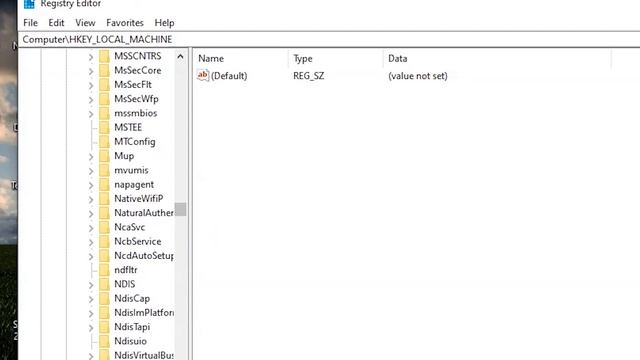Click the mssmbios folder icon
640x360 pixels.
click(x=104, y=113)
